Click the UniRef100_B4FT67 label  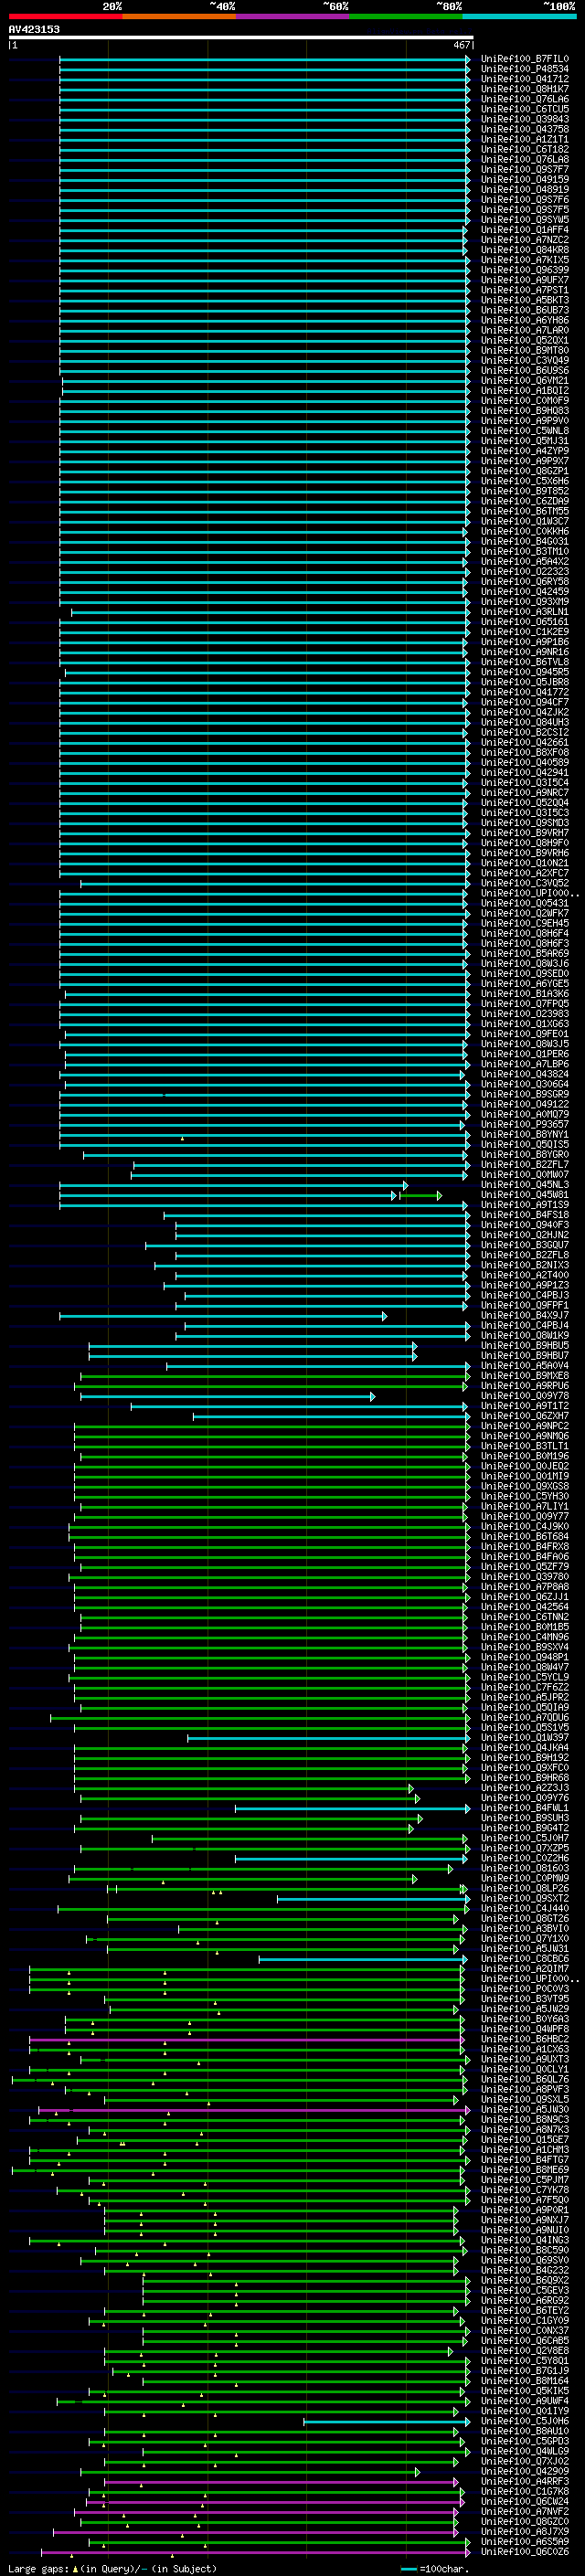(524, 2160)
